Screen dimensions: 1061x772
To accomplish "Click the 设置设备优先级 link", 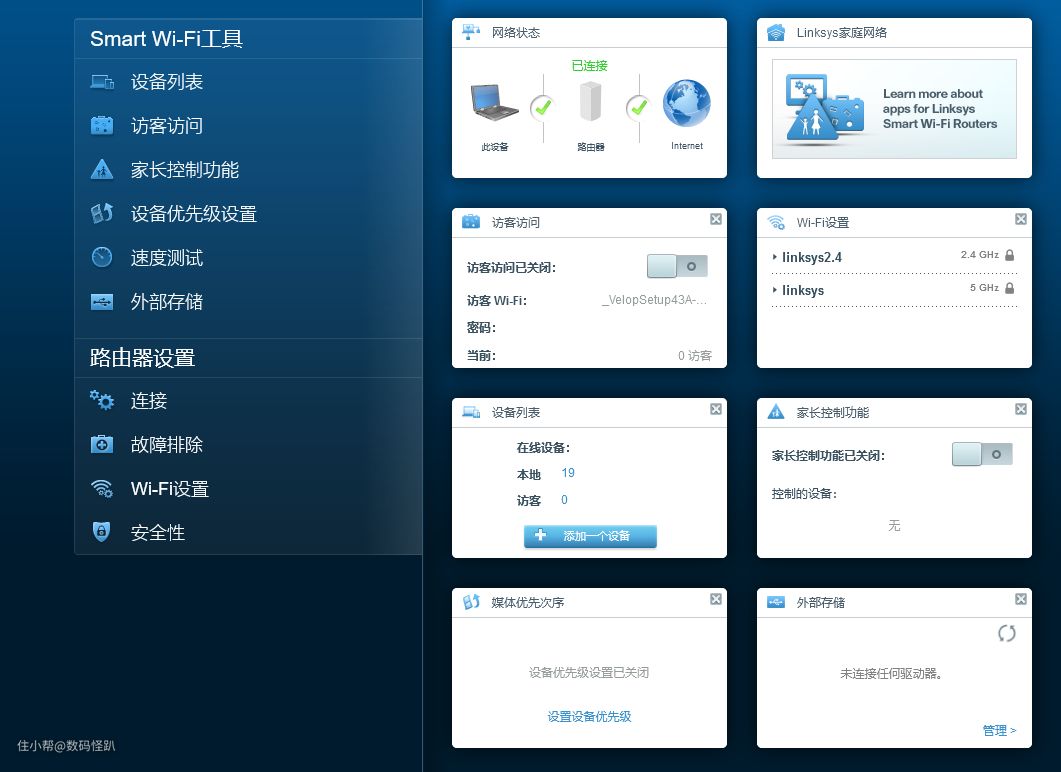I will (589, 717).
